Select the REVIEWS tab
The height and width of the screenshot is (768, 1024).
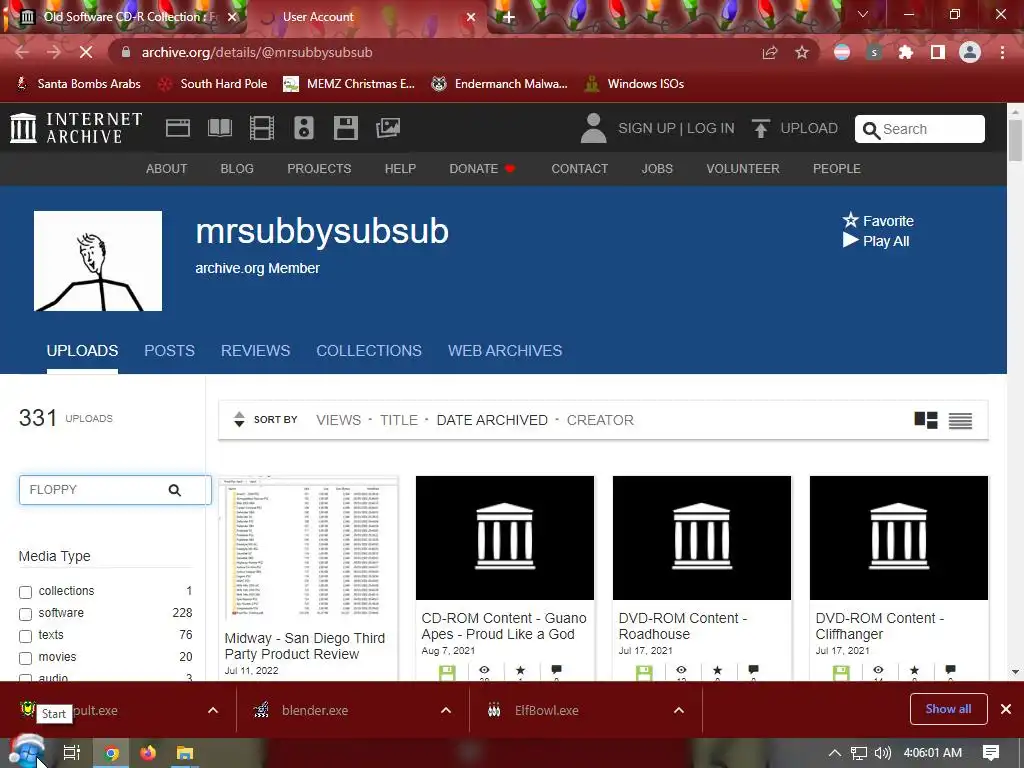click(255, 351)
